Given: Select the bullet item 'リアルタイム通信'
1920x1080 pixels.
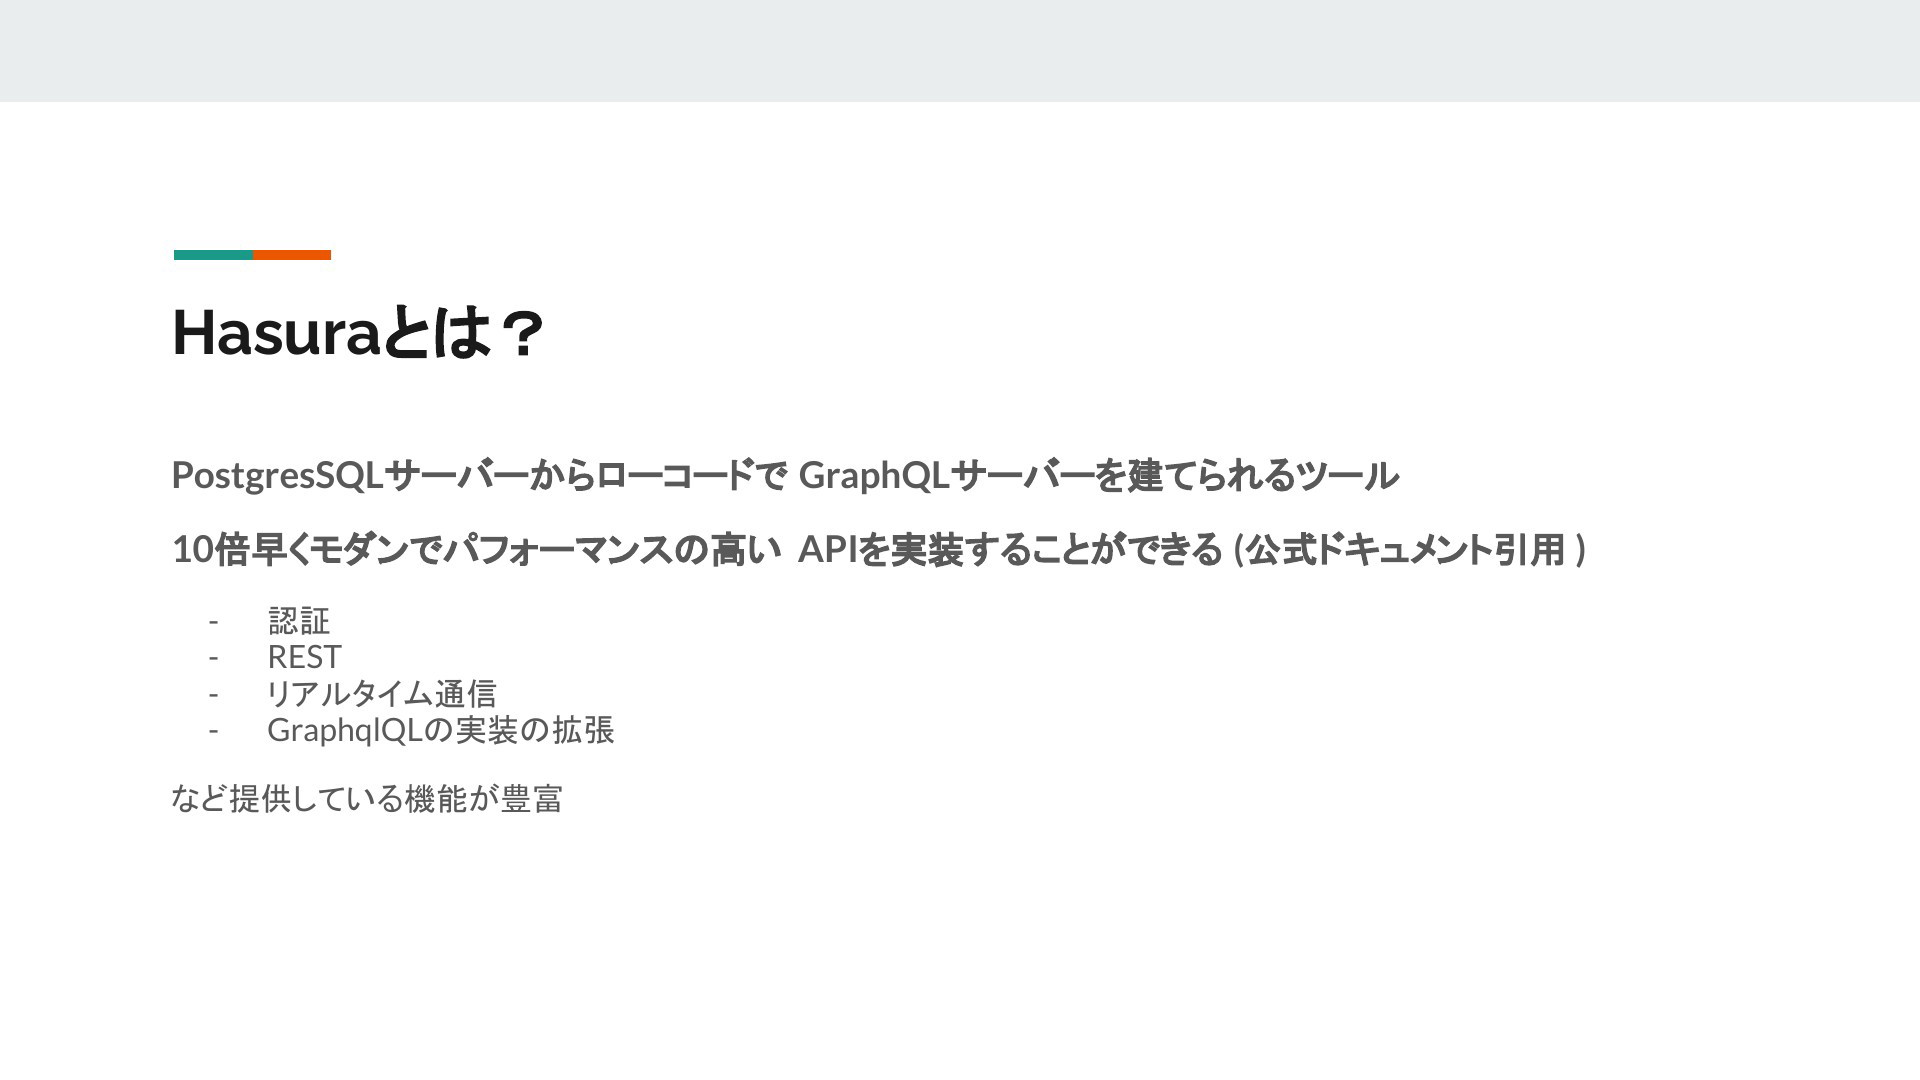Looking at the screenshot, I should tap(381, 693).
